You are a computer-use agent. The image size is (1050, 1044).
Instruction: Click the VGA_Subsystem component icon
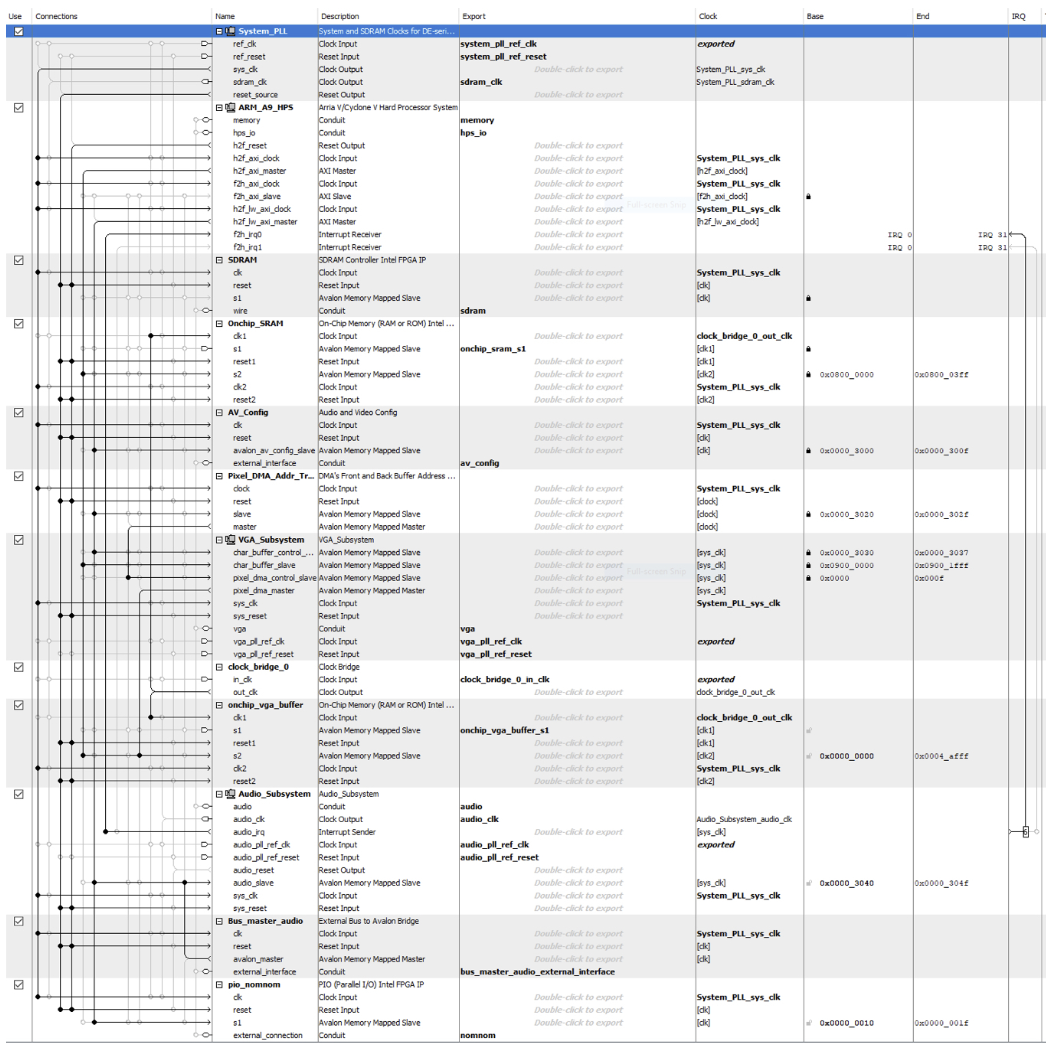(231, 540)
